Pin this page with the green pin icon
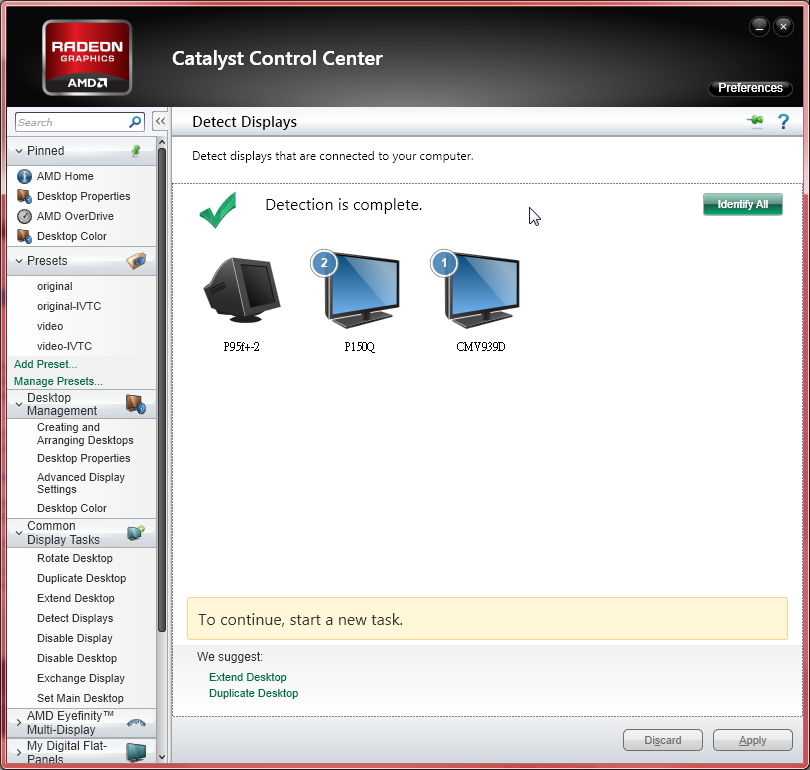Screen dimensions: 810x770 [755, 121]
